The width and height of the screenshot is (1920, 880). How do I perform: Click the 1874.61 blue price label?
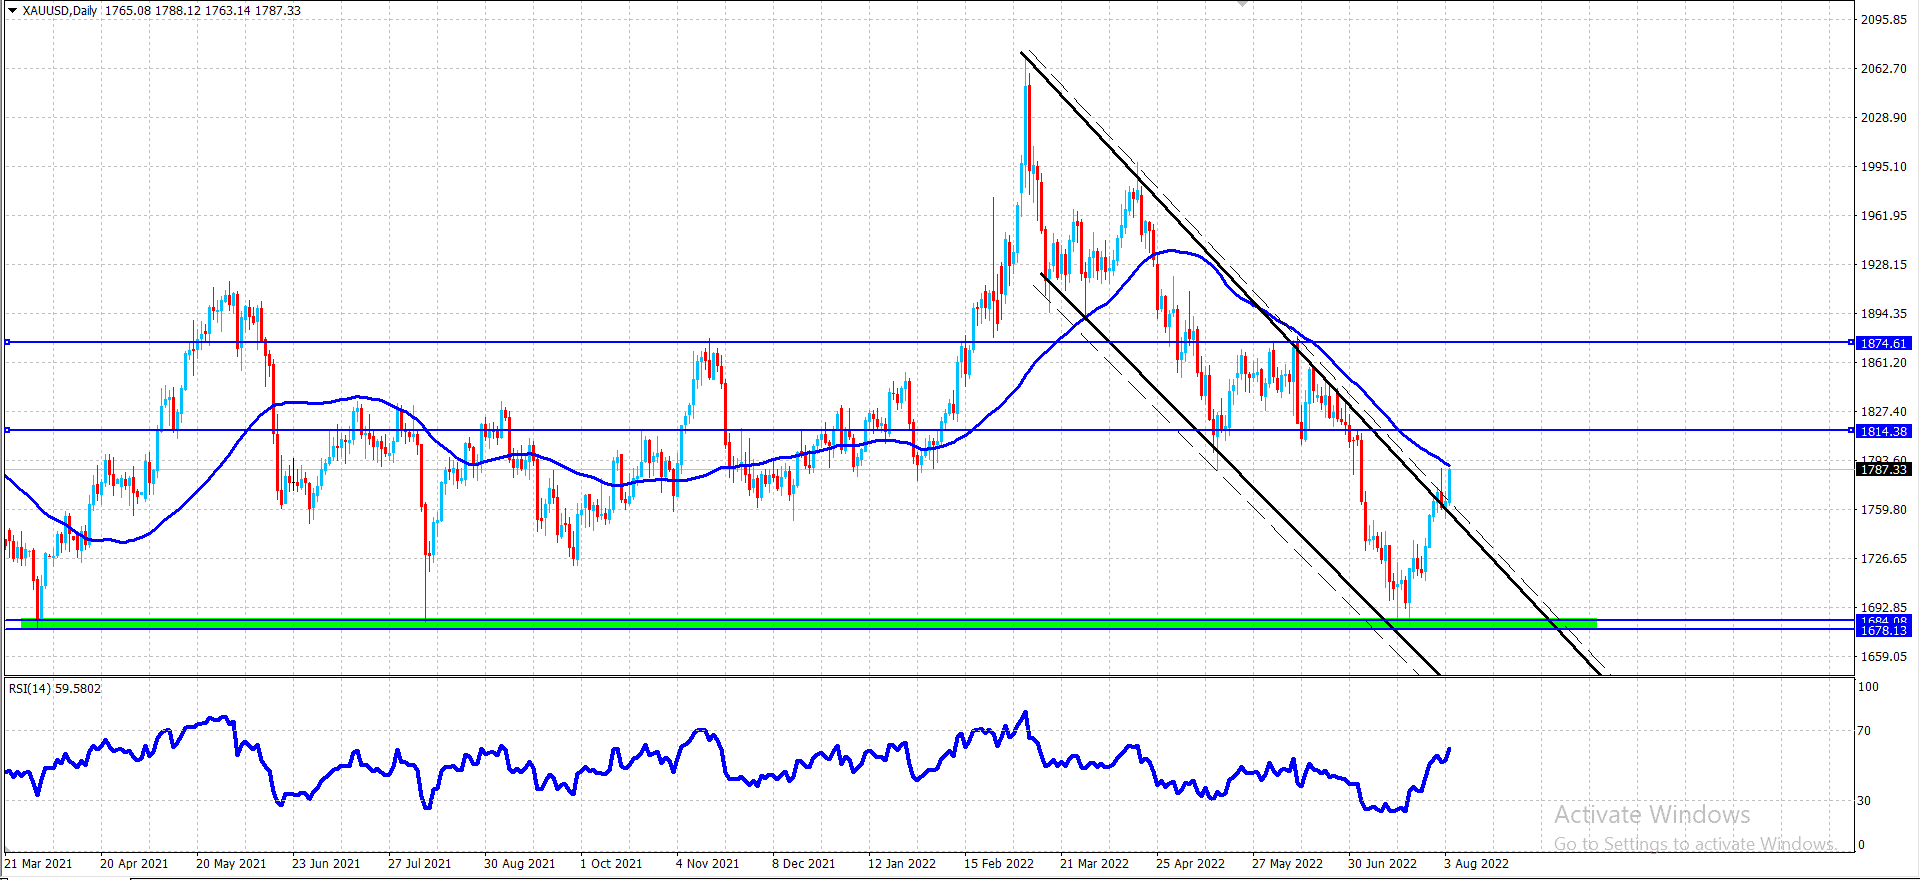pyautogui.click(x=1884, y=343)
